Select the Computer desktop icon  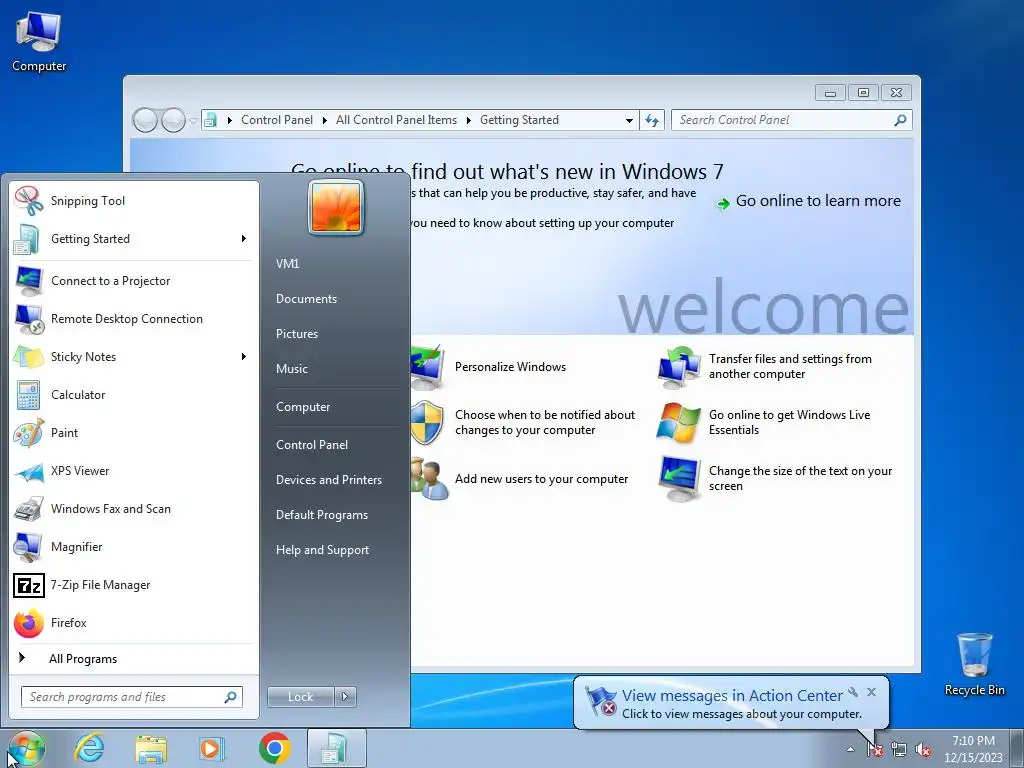coord(39,41)
